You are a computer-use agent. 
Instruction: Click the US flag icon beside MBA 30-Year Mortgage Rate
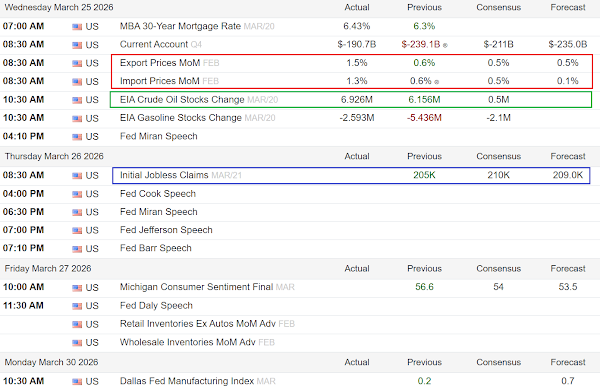coord(77,27)
